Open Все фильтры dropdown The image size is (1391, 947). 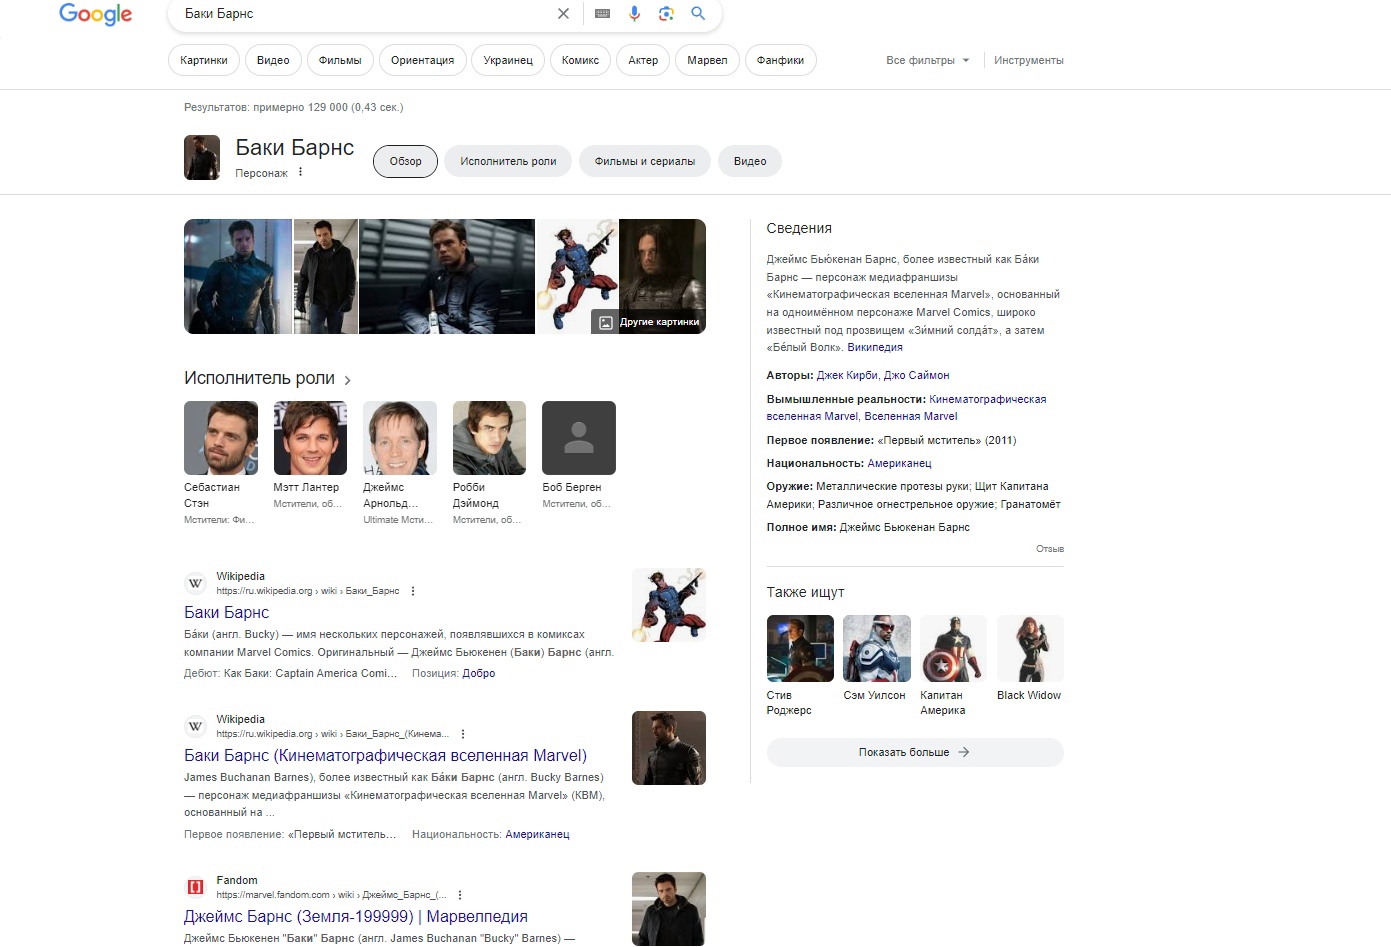[x=927, y=60]
